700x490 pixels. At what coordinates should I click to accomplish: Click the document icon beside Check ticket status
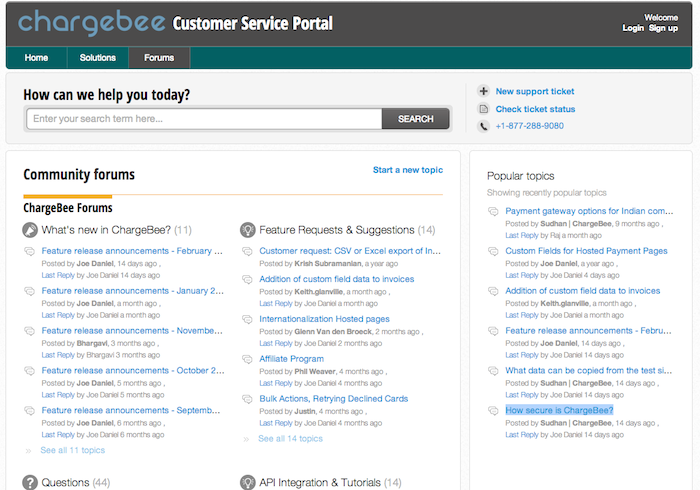[483, 109]
